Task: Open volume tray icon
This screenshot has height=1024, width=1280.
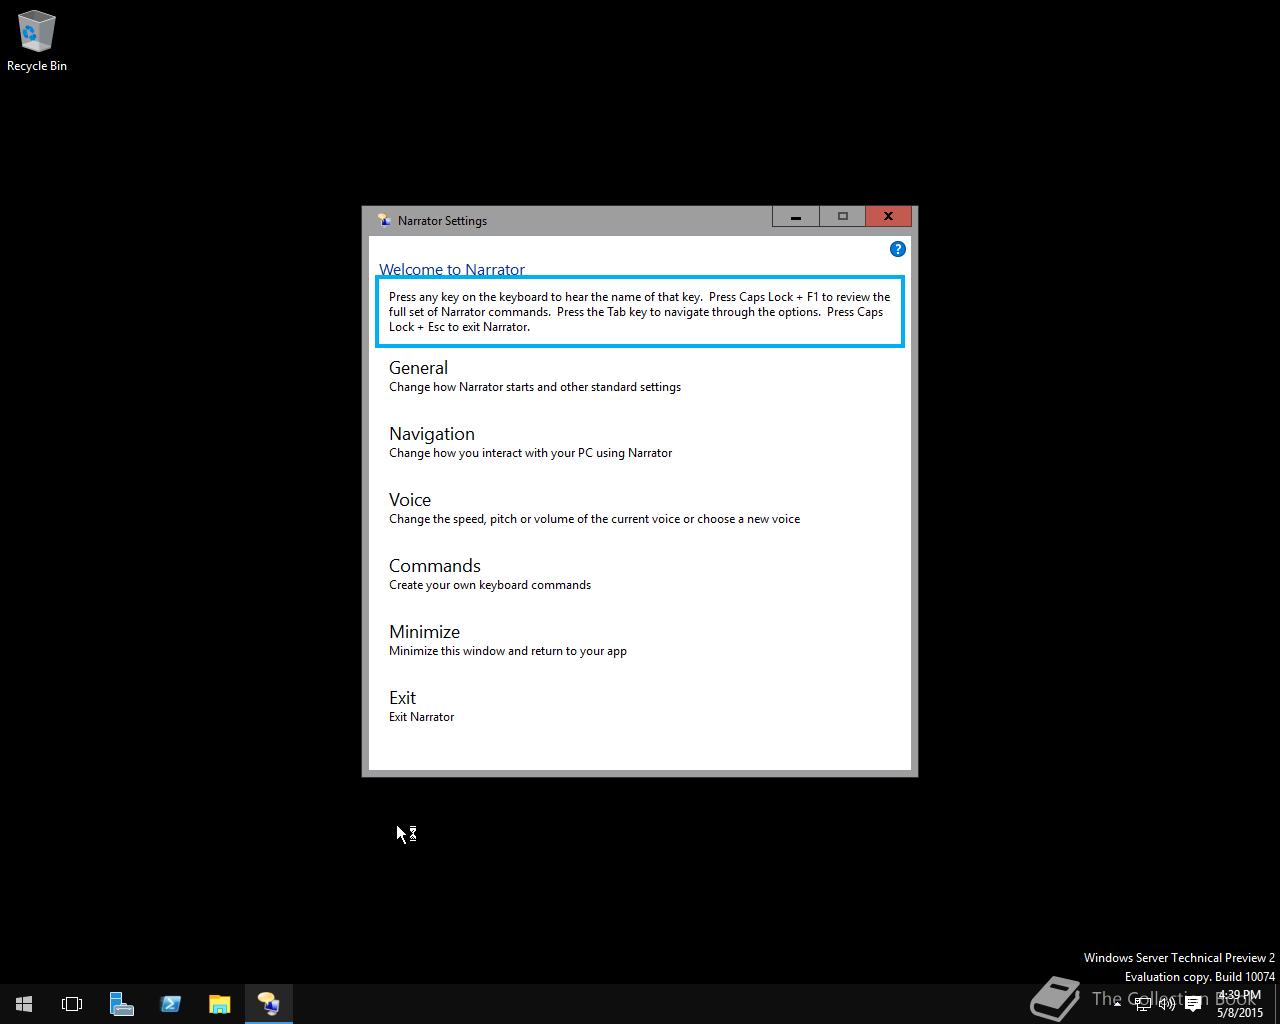Action: tap(1167, 1004)
